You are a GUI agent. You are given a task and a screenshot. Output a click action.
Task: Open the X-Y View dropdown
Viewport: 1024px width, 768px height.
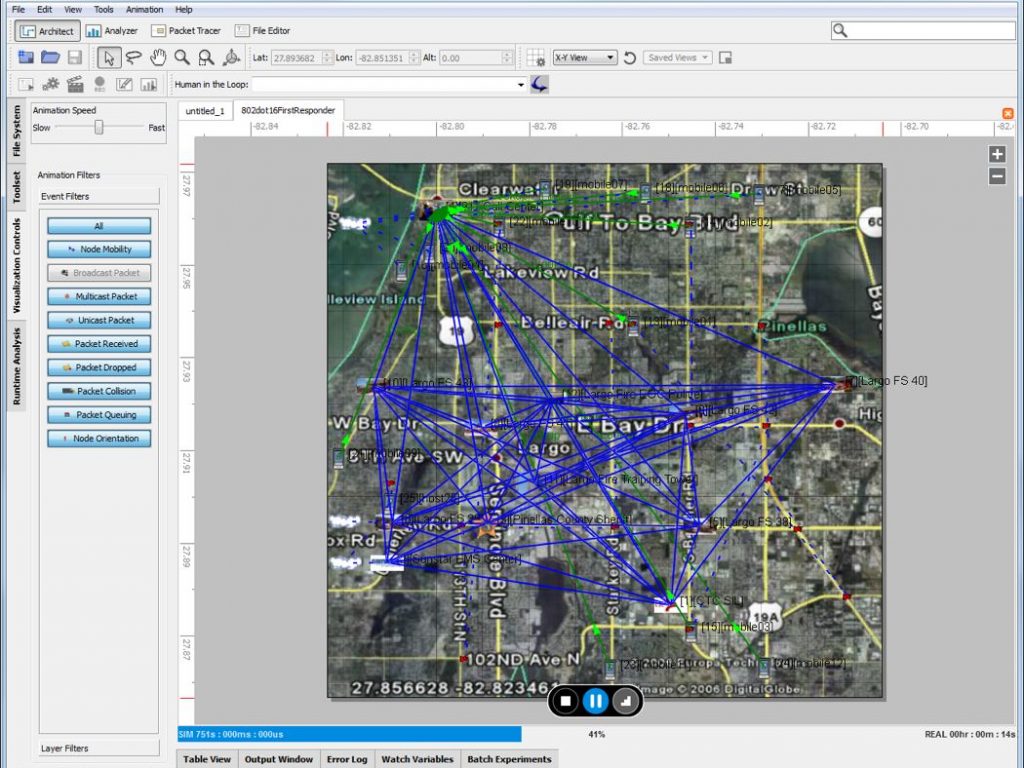(x=584, y=58)
